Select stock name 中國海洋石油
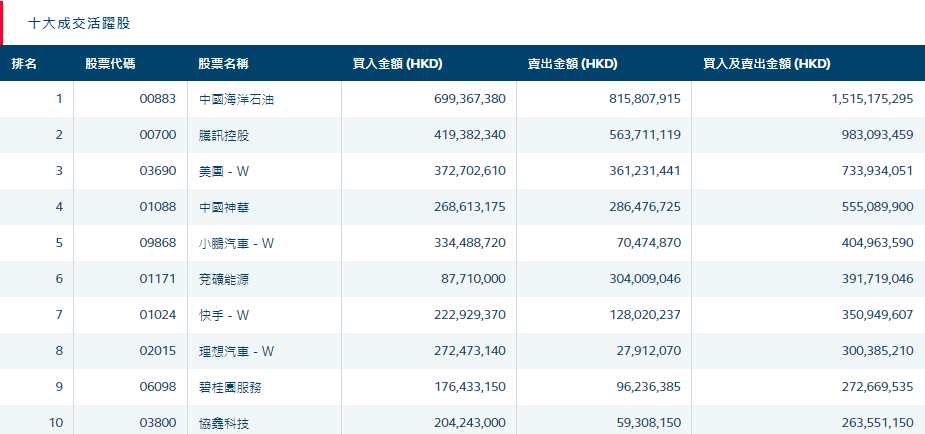 [237, 99]
